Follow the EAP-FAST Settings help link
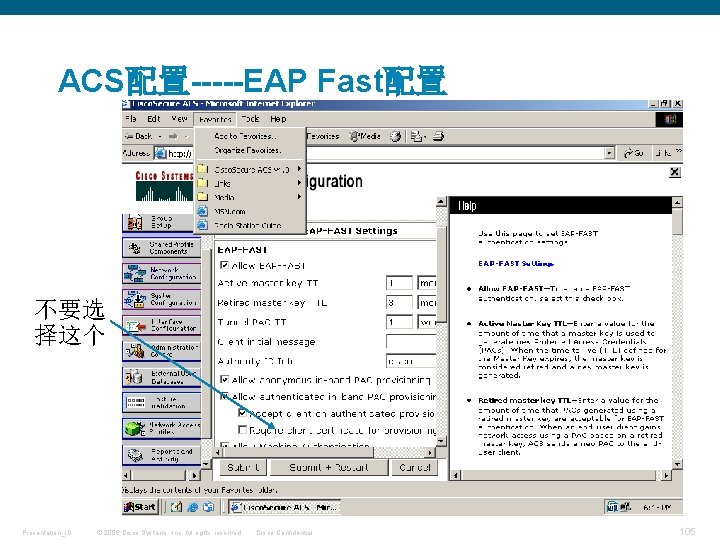 tap(516, 264)
